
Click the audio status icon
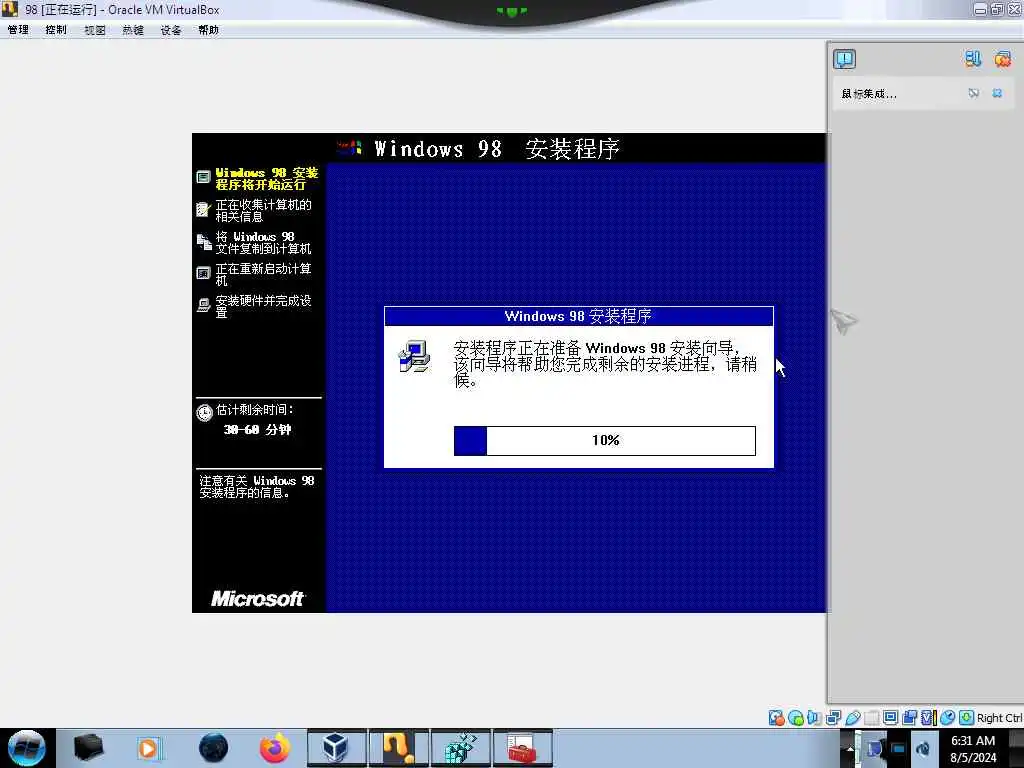click(814, 718)
